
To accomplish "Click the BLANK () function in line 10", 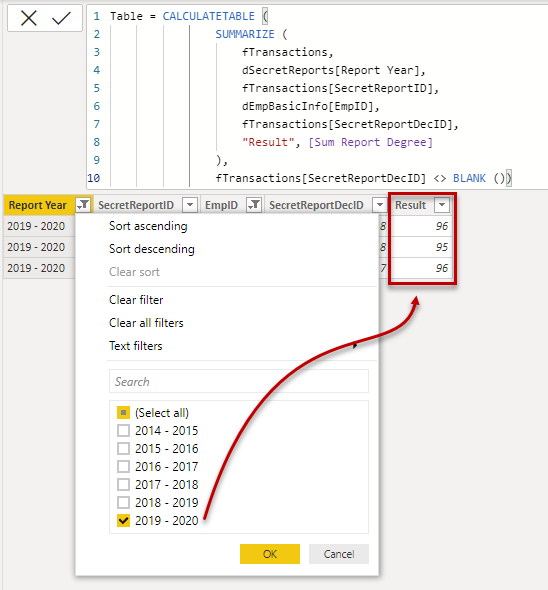I will point(479,178).
